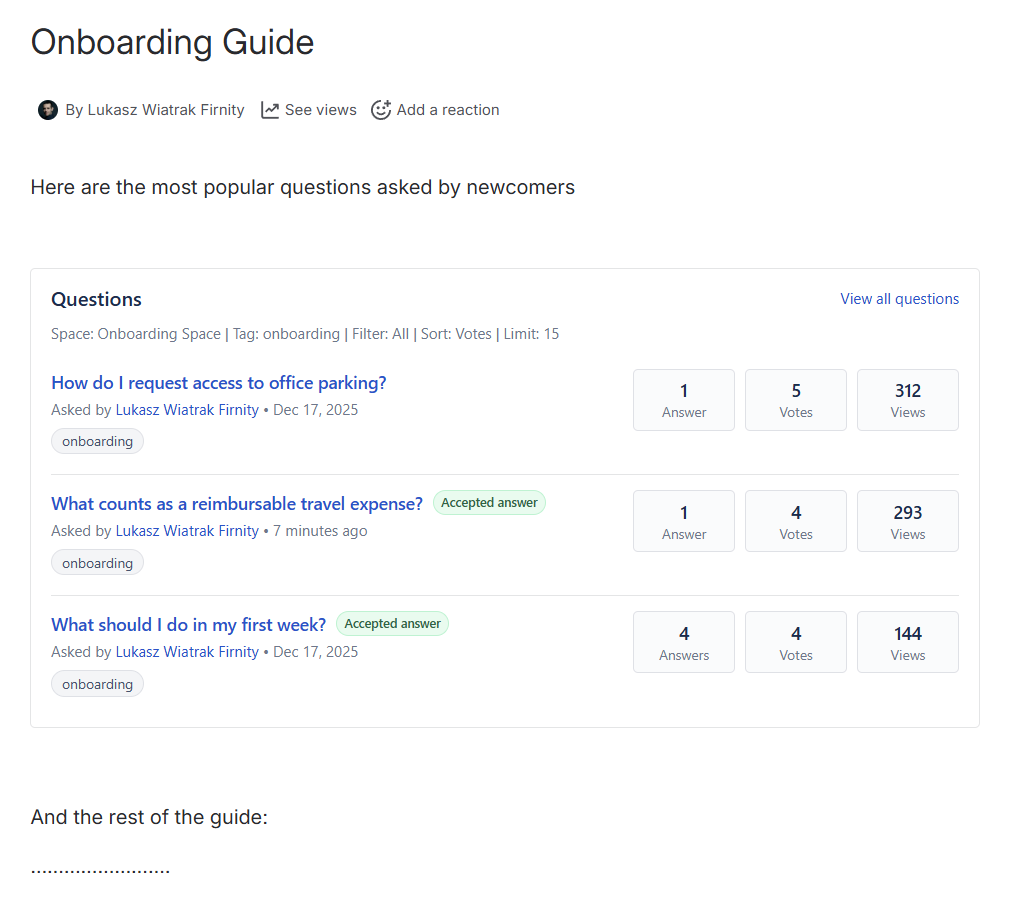
Task: Open the office parking question link
Action: 218,383
